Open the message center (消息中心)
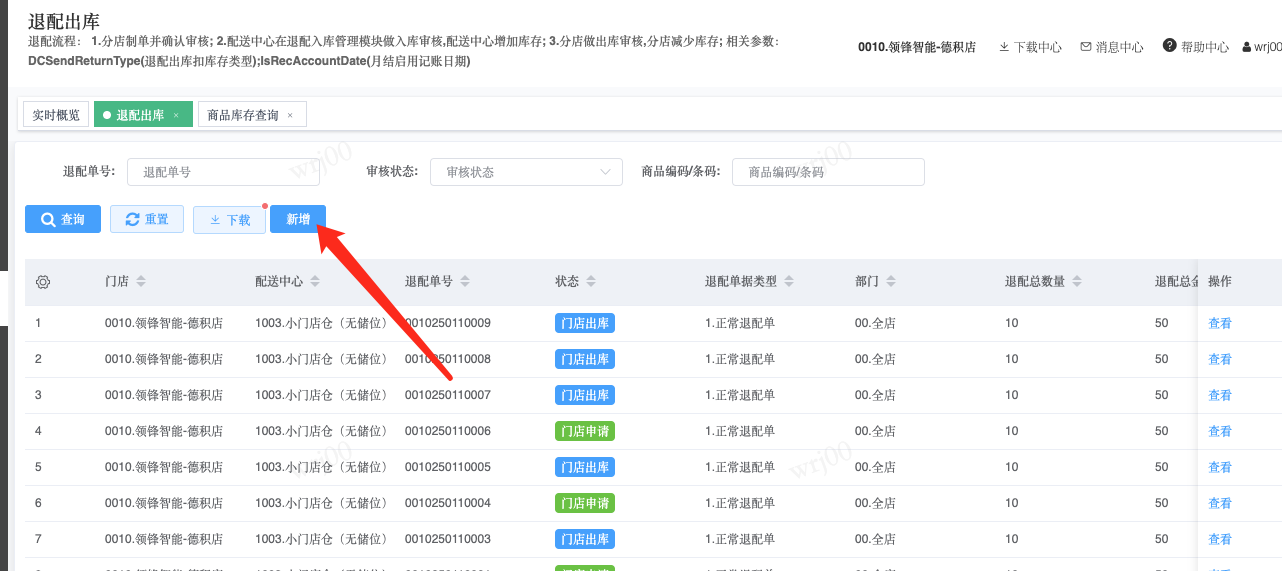This screenshot has width=1282, height=571. tap(1111, 47)
